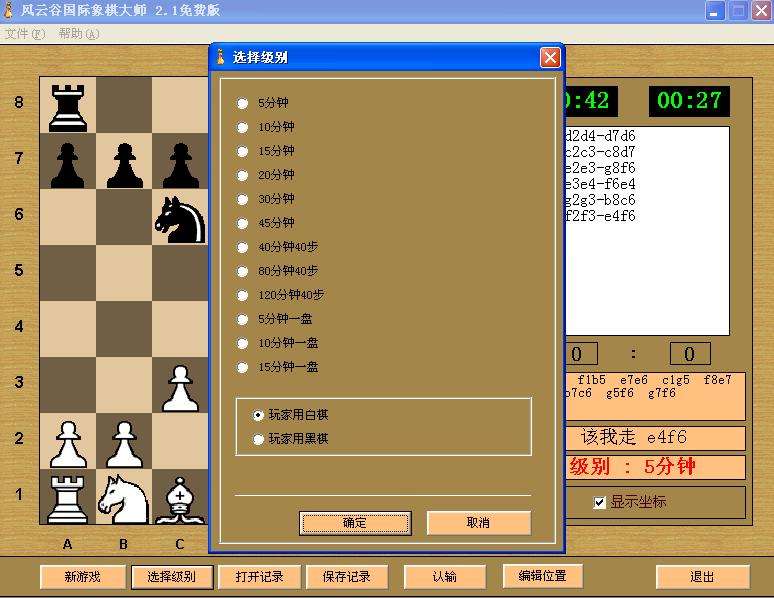Choose 10分钟一盘 game option
The height and width of the screenshot is (598, 774).
tap(242, 343)
